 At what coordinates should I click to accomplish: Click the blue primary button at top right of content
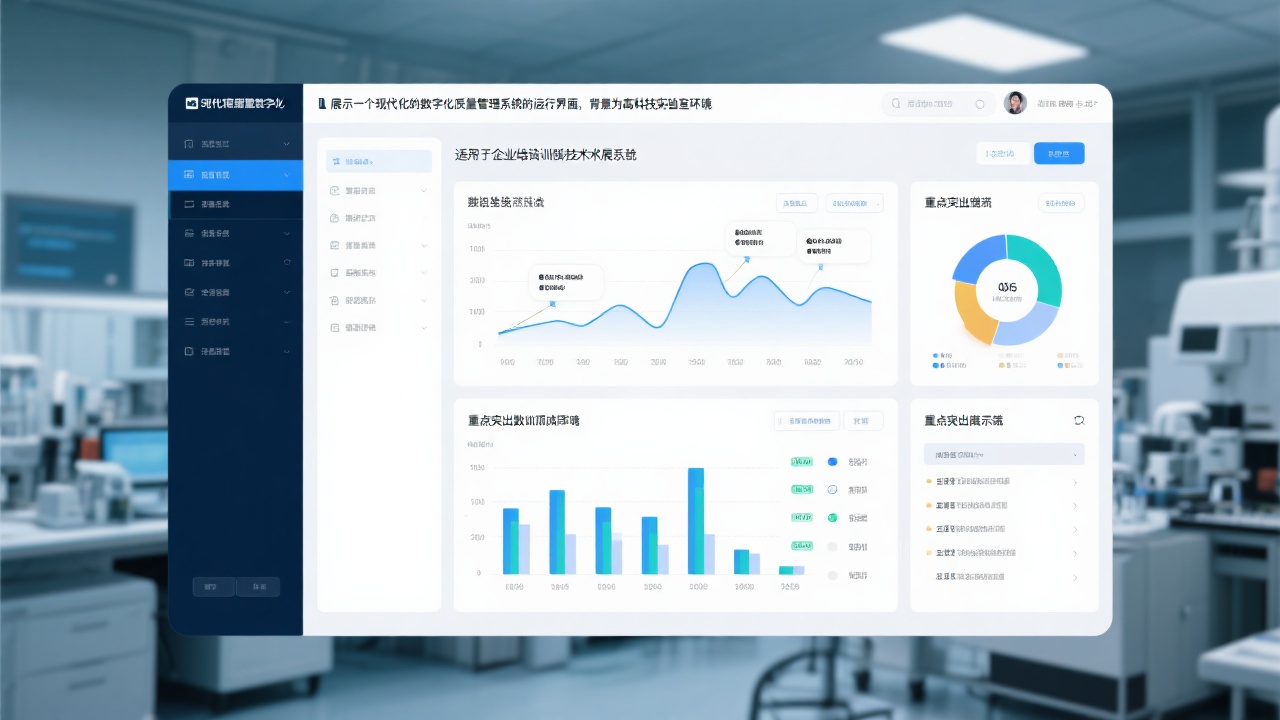click(x=1059, y=153)
